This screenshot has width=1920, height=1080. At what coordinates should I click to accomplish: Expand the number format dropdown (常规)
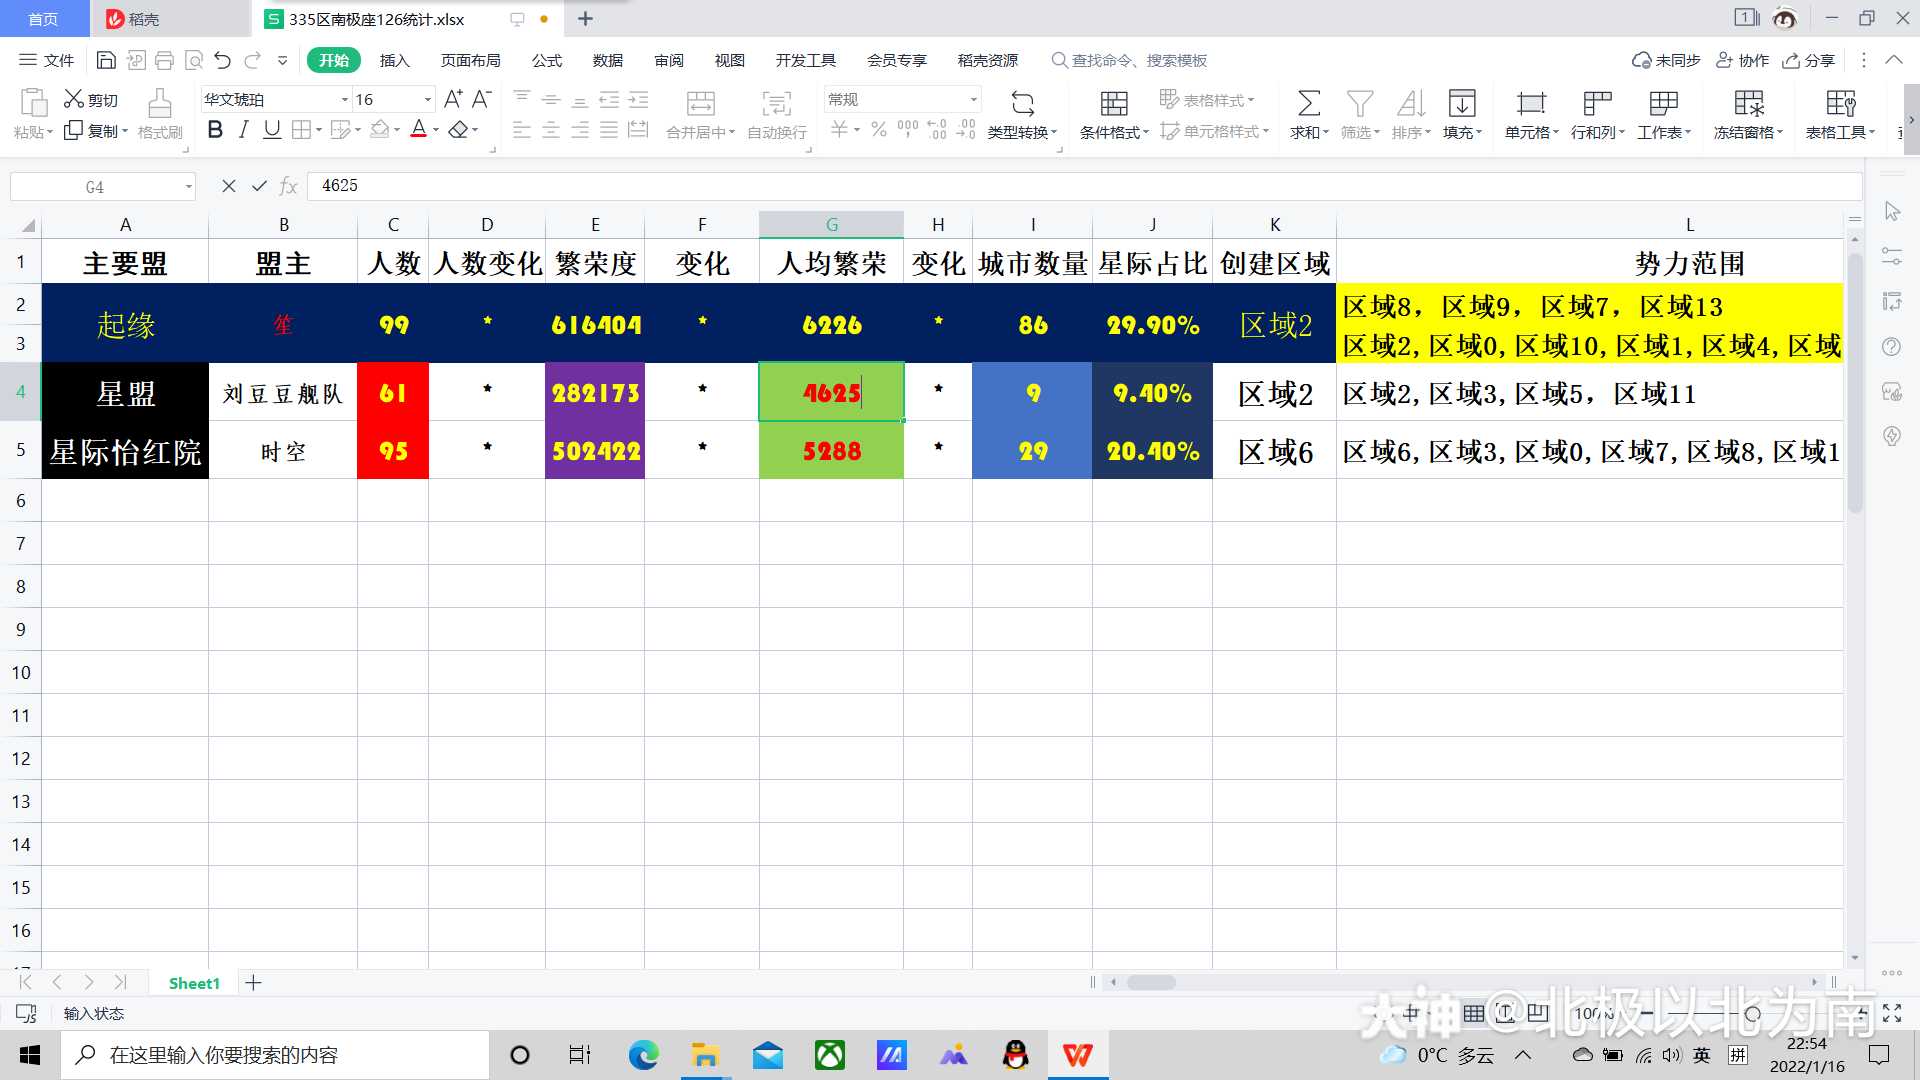coord(973,99)
